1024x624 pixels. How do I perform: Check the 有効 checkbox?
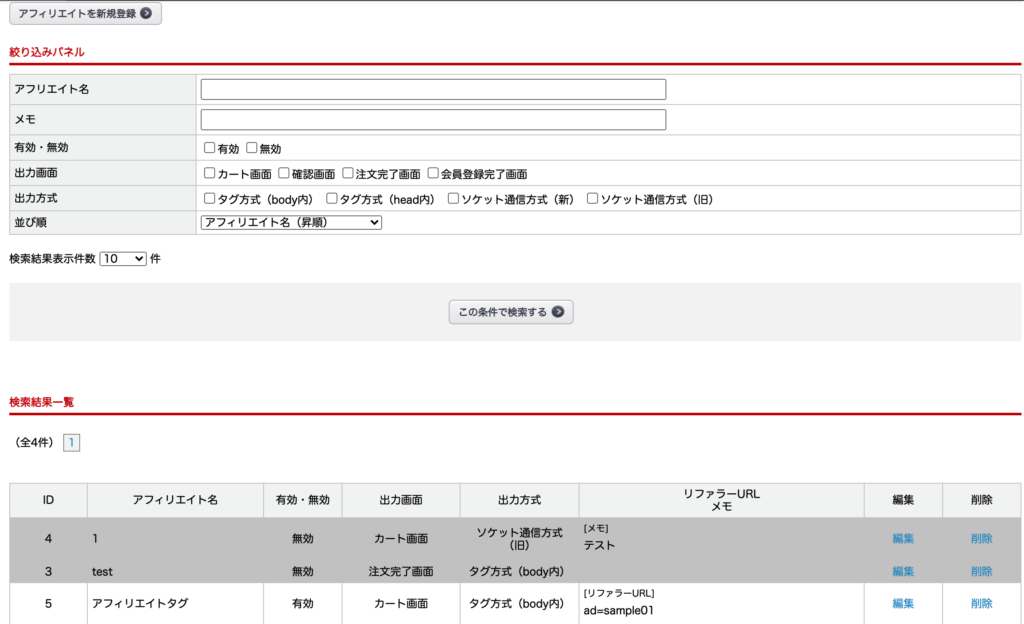(x=210, y=148)
